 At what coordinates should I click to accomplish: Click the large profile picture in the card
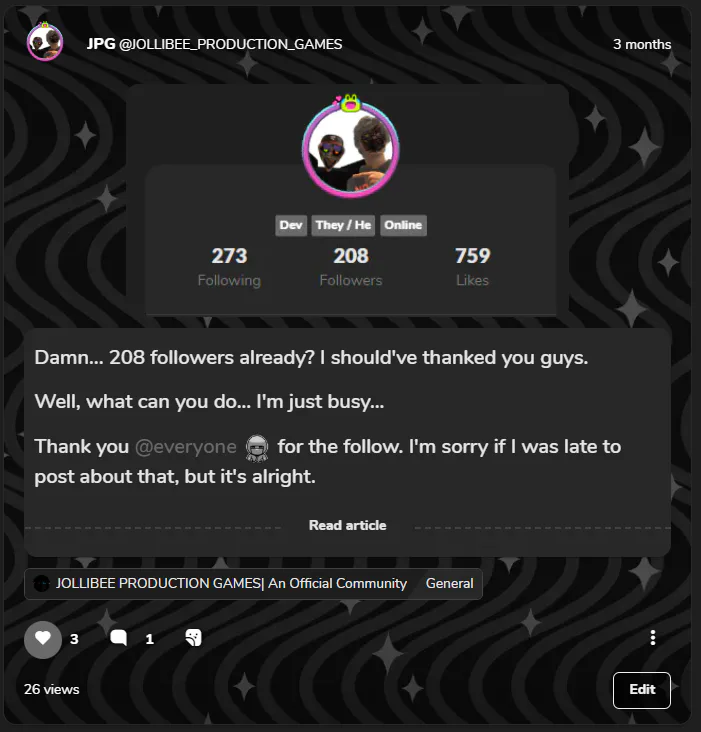tap(350, 149)
